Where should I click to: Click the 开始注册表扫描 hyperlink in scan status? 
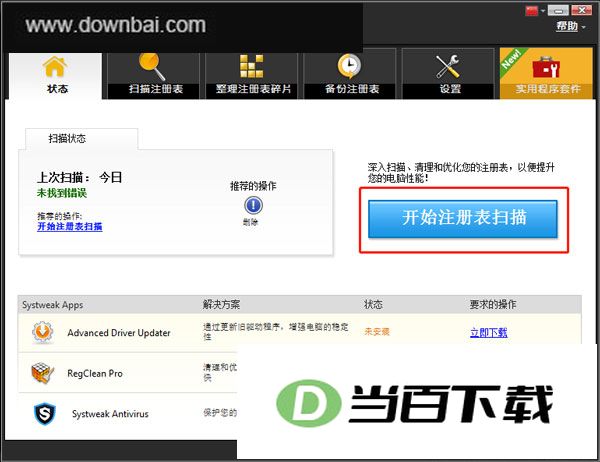pos(70,226)
